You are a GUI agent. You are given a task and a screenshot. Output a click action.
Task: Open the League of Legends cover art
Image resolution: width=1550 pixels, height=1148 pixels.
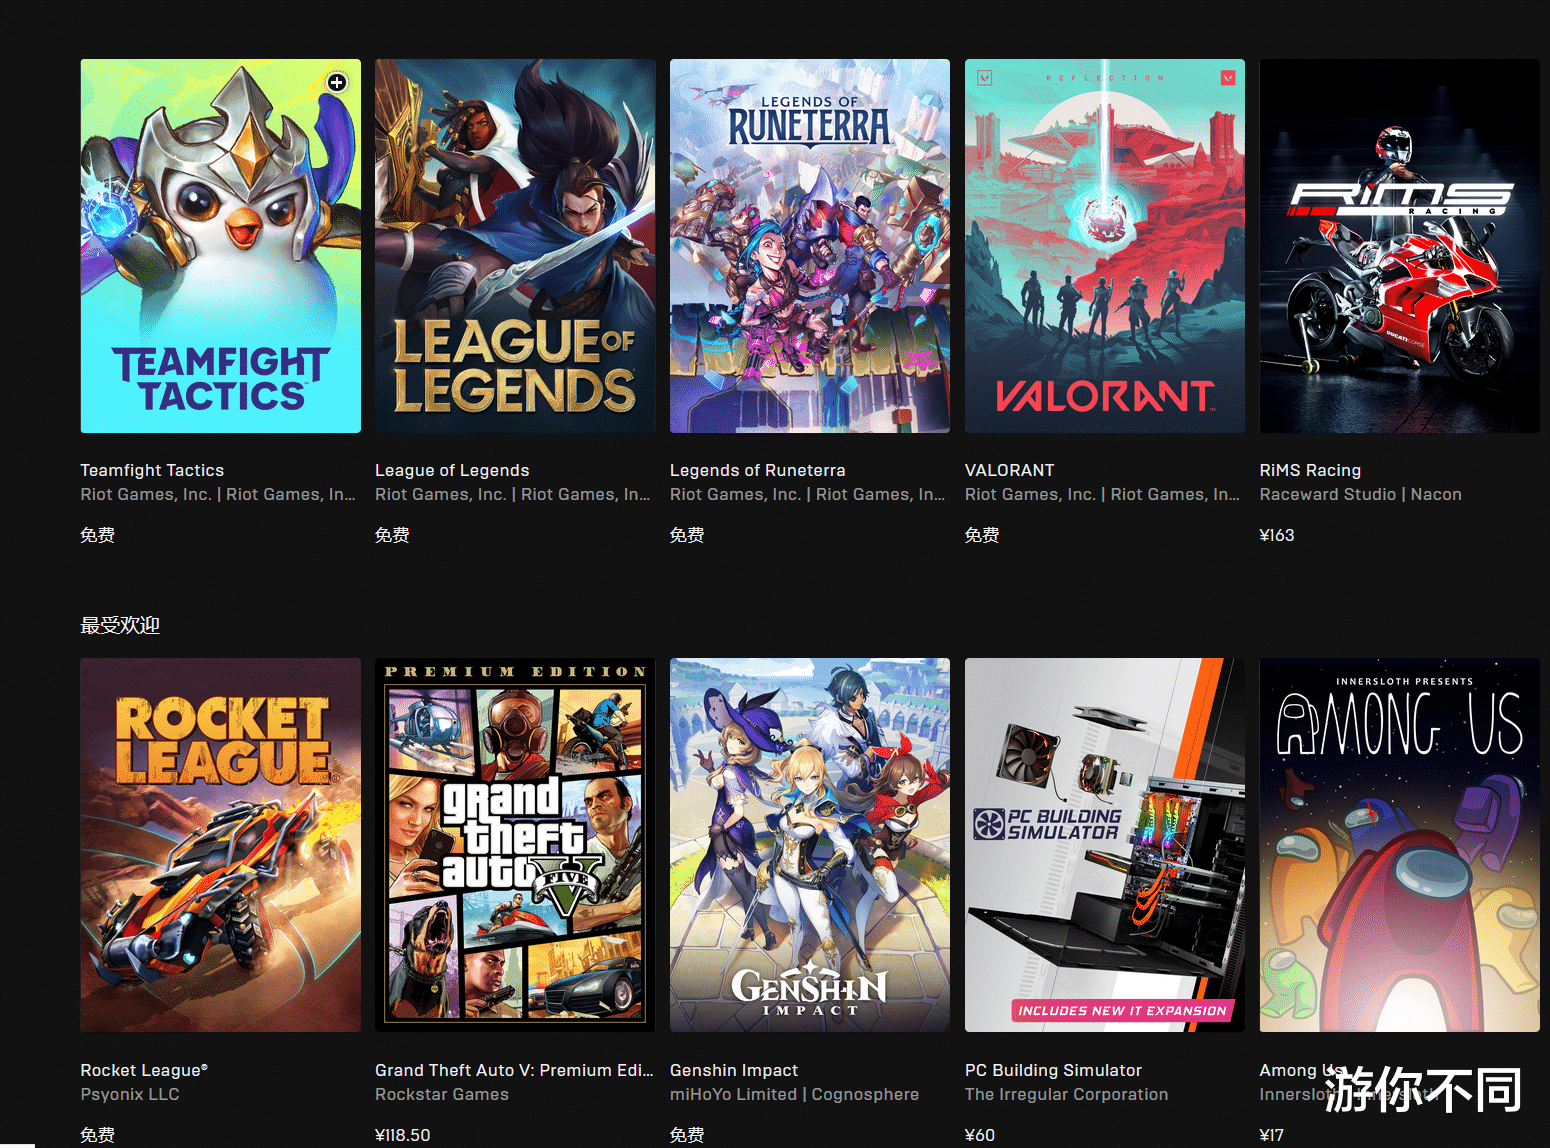pyautogui.click(x=515, y=246)
